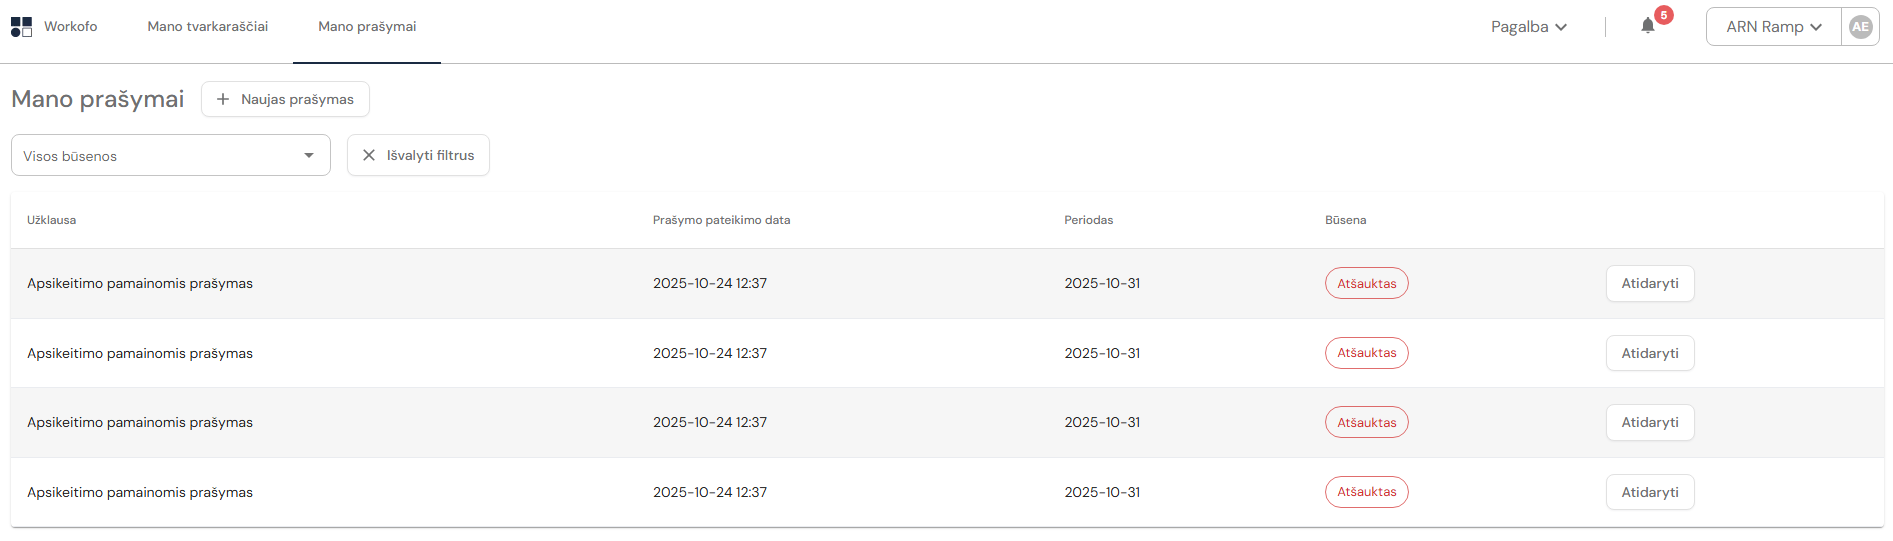Expand the Pagalba help menu
The height and width of the screenshot is (541, 1893).
pos(1528,27)
